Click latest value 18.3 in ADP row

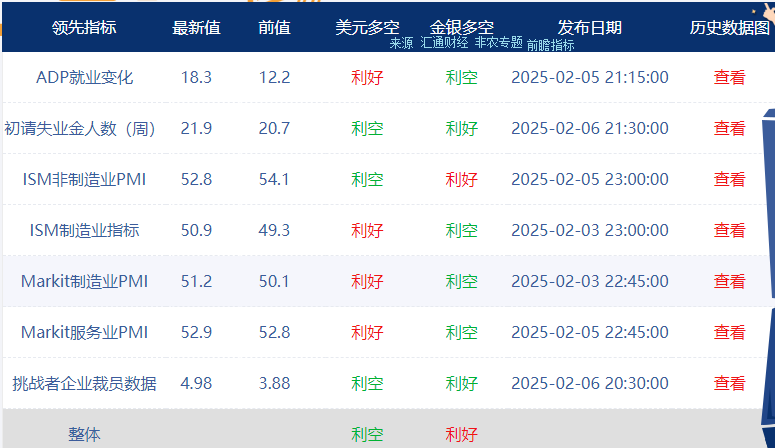[x=196, y=78]
